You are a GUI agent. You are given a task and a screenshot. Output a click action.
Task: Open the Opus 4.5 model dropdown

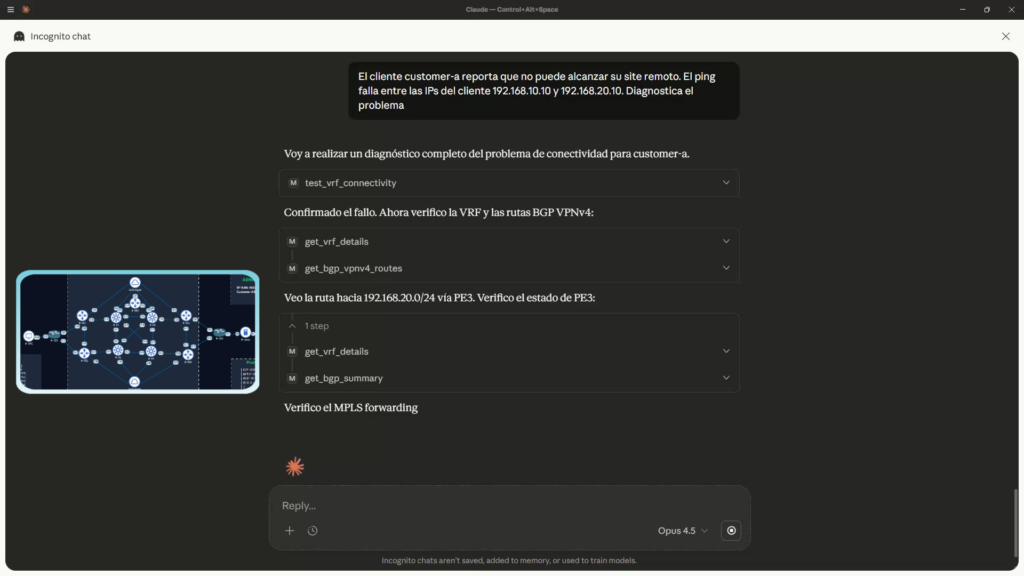683,531
